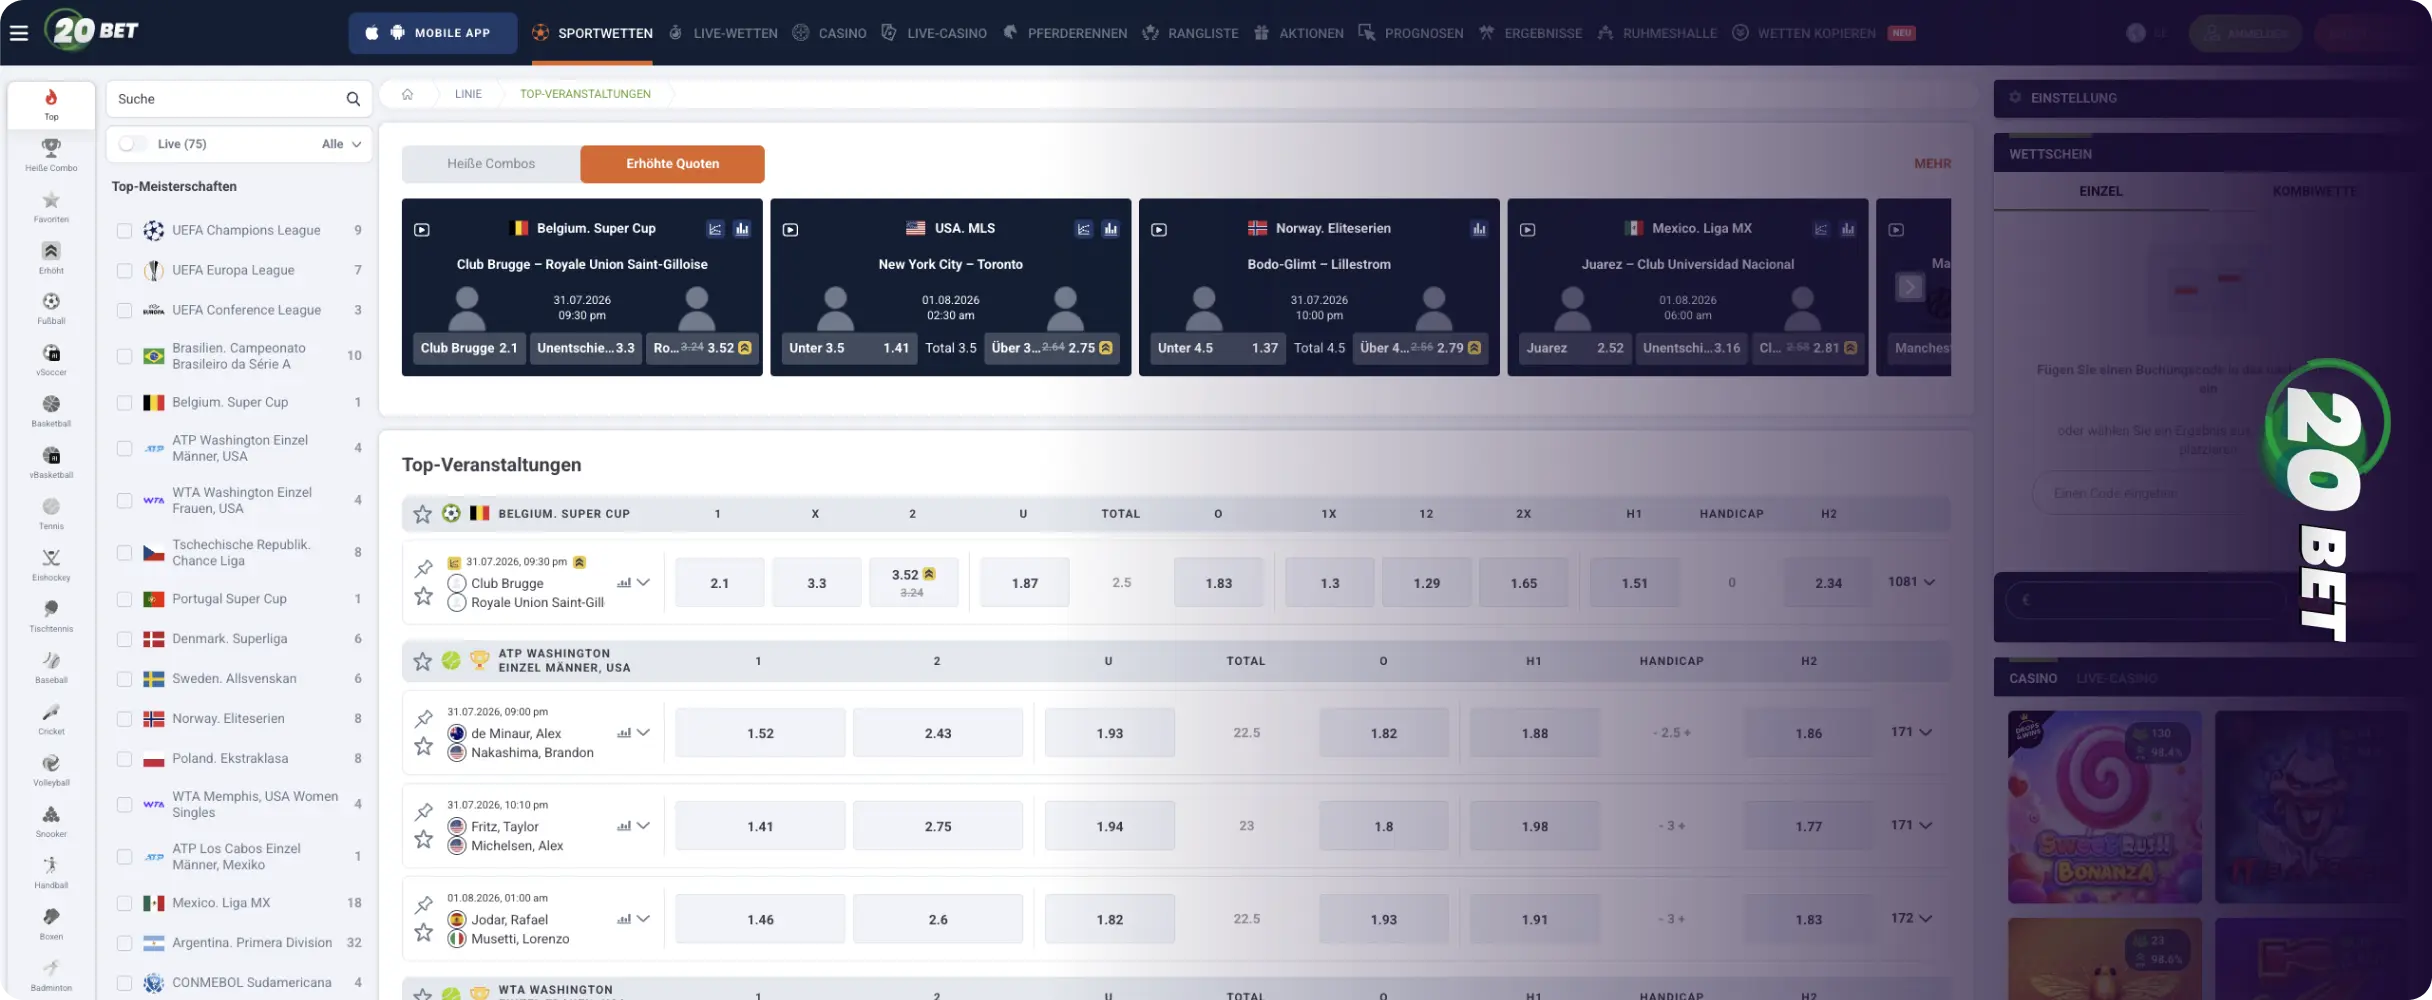
Task: Check the Norway Eliteserien checkbox
Action: [x=124, y=719]
